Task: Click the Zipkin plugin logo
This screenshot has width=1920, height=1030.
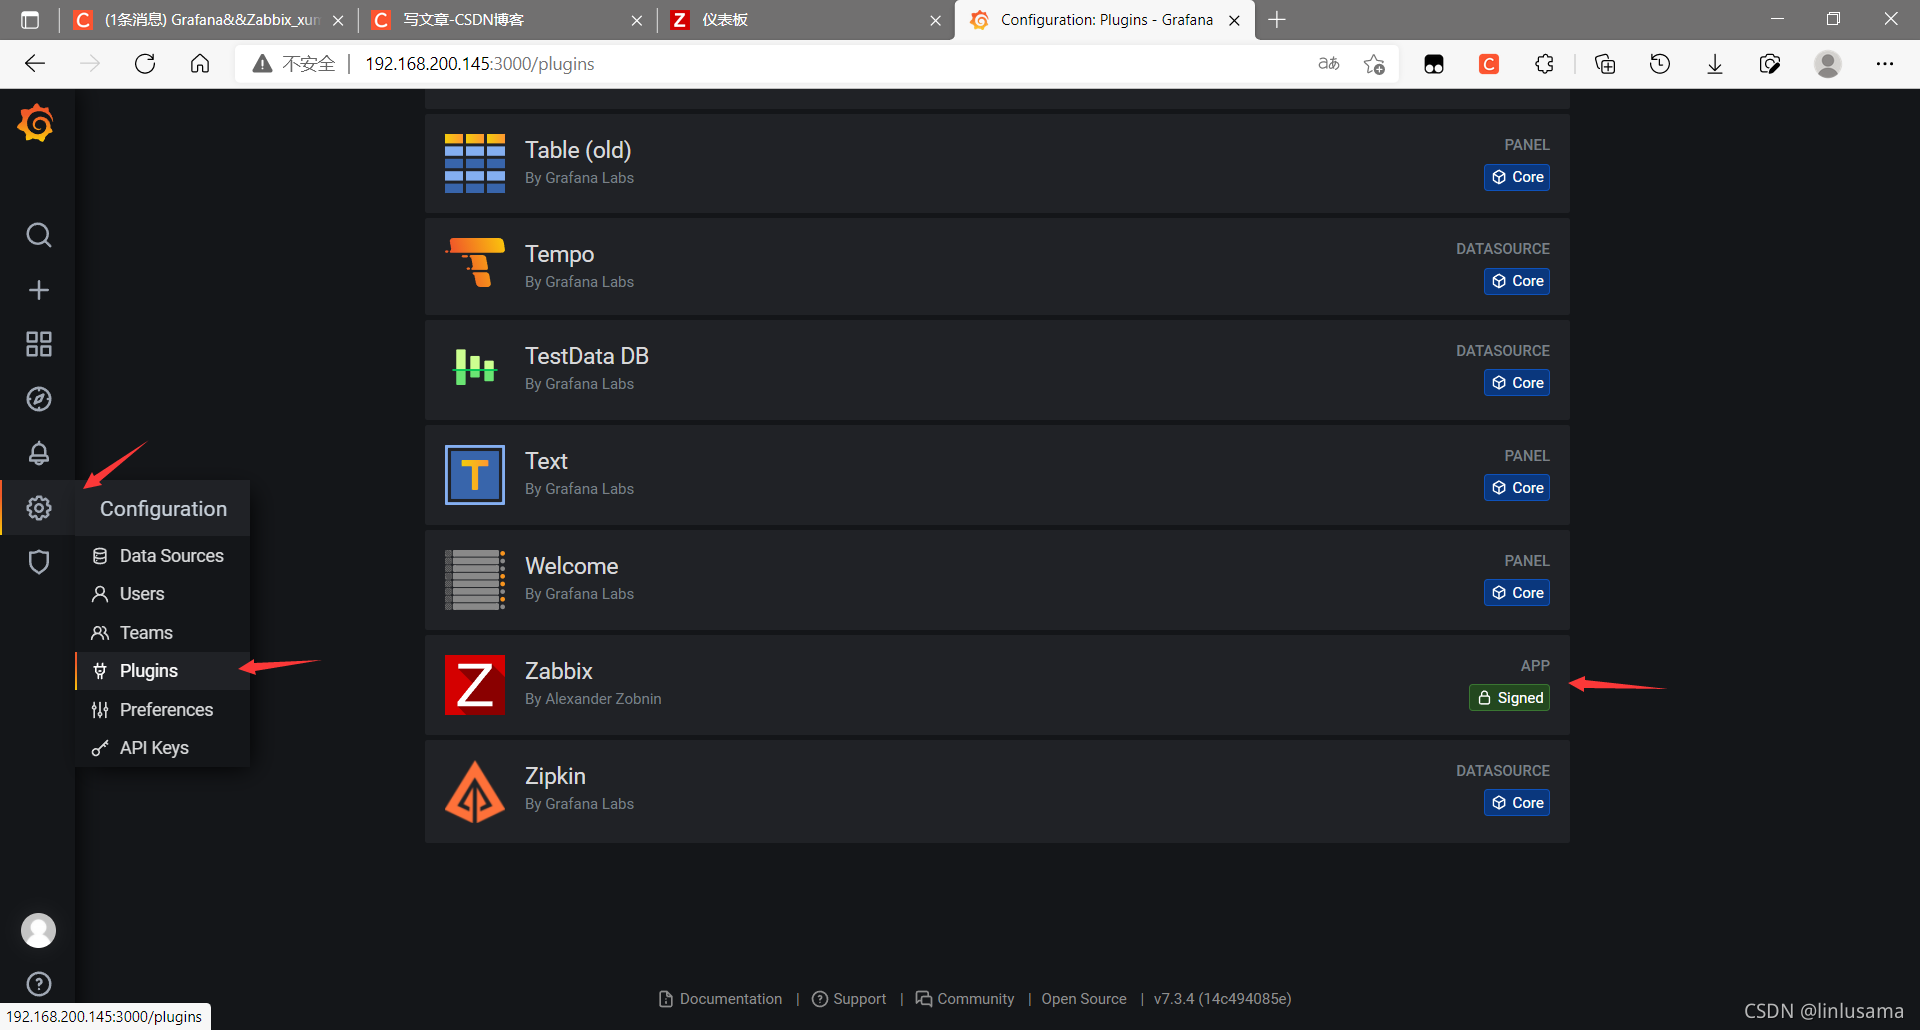Action: pos(474,790)
